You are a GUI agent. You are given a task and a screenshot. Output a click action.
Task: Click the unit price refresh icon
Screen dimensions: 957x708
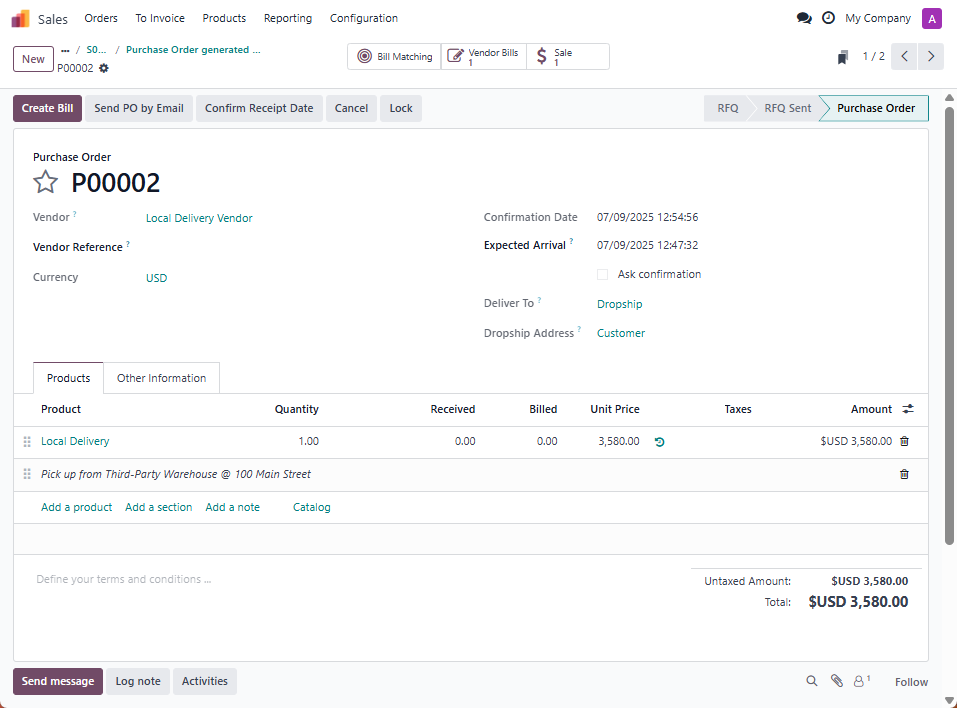click(659, 441)
